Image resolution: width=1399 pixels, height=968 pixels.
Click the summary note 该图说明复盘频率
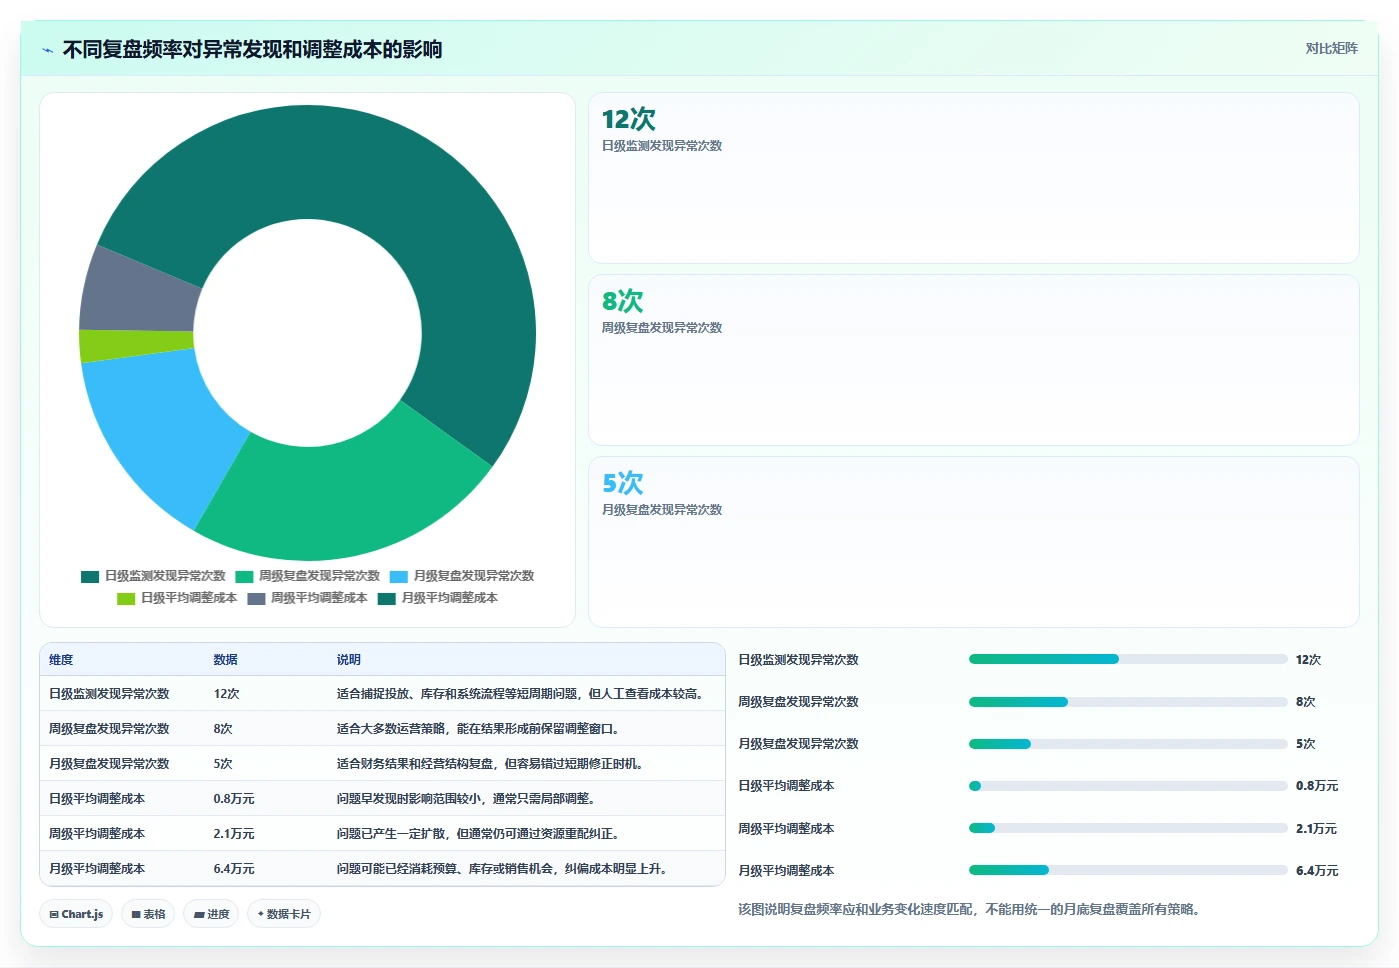(969, 909)
